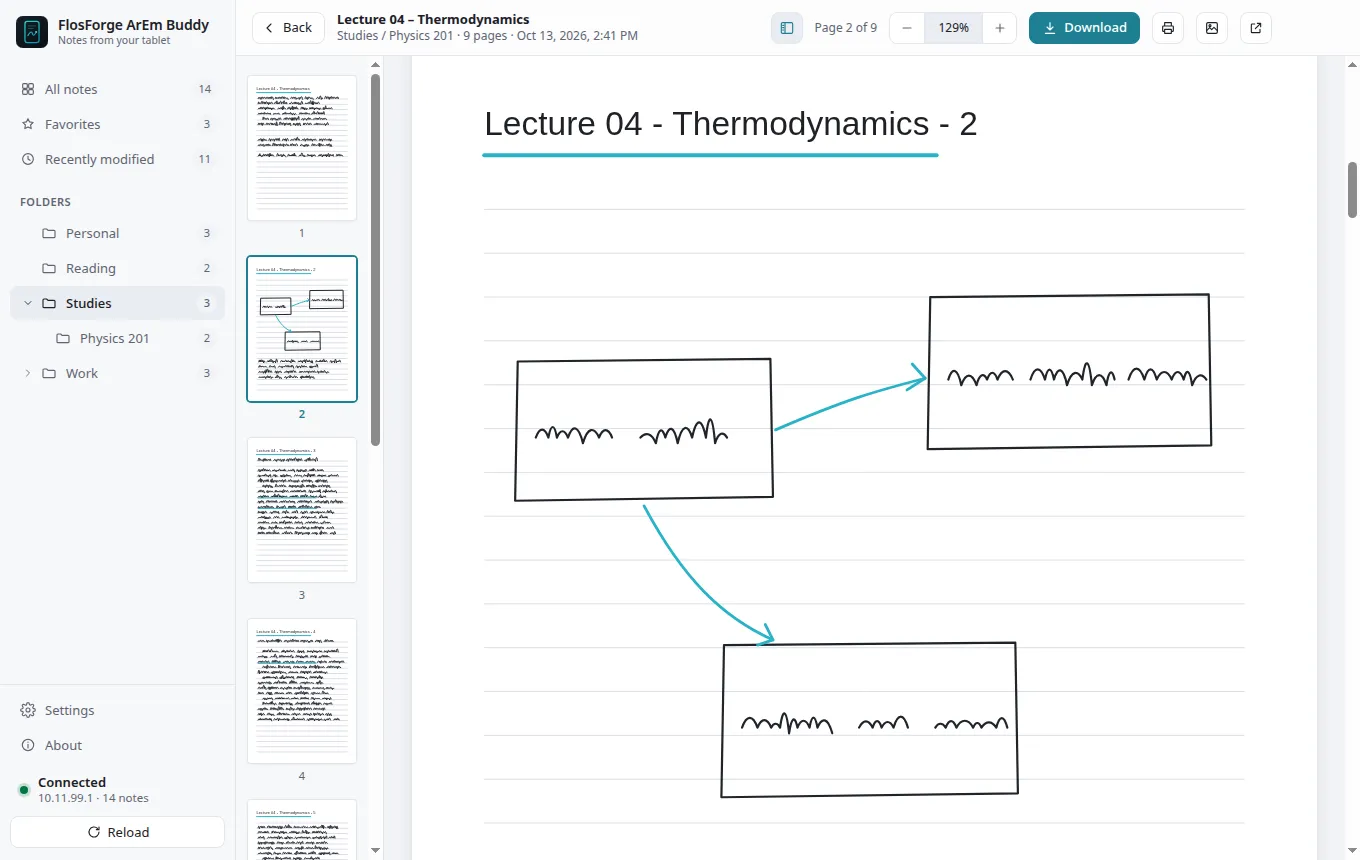Click the note path "Studies / Physics 201" subtitle

pyautogui.click(x=396, y=36)
